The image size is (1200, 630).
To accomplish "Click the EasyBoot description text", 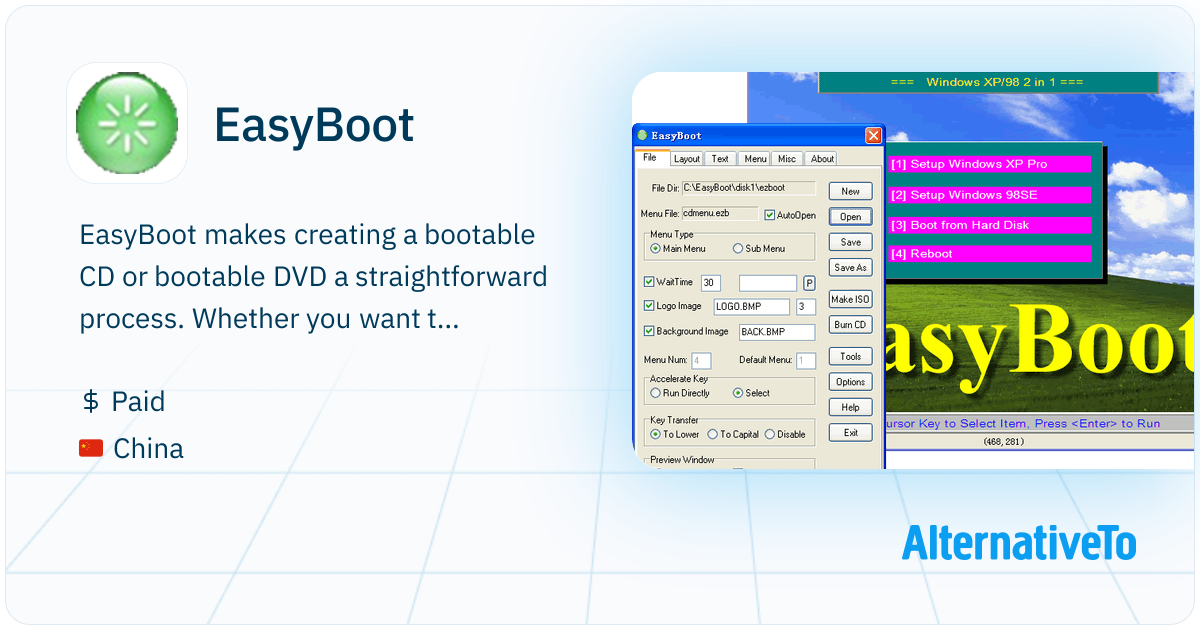I will coord(314,276).
